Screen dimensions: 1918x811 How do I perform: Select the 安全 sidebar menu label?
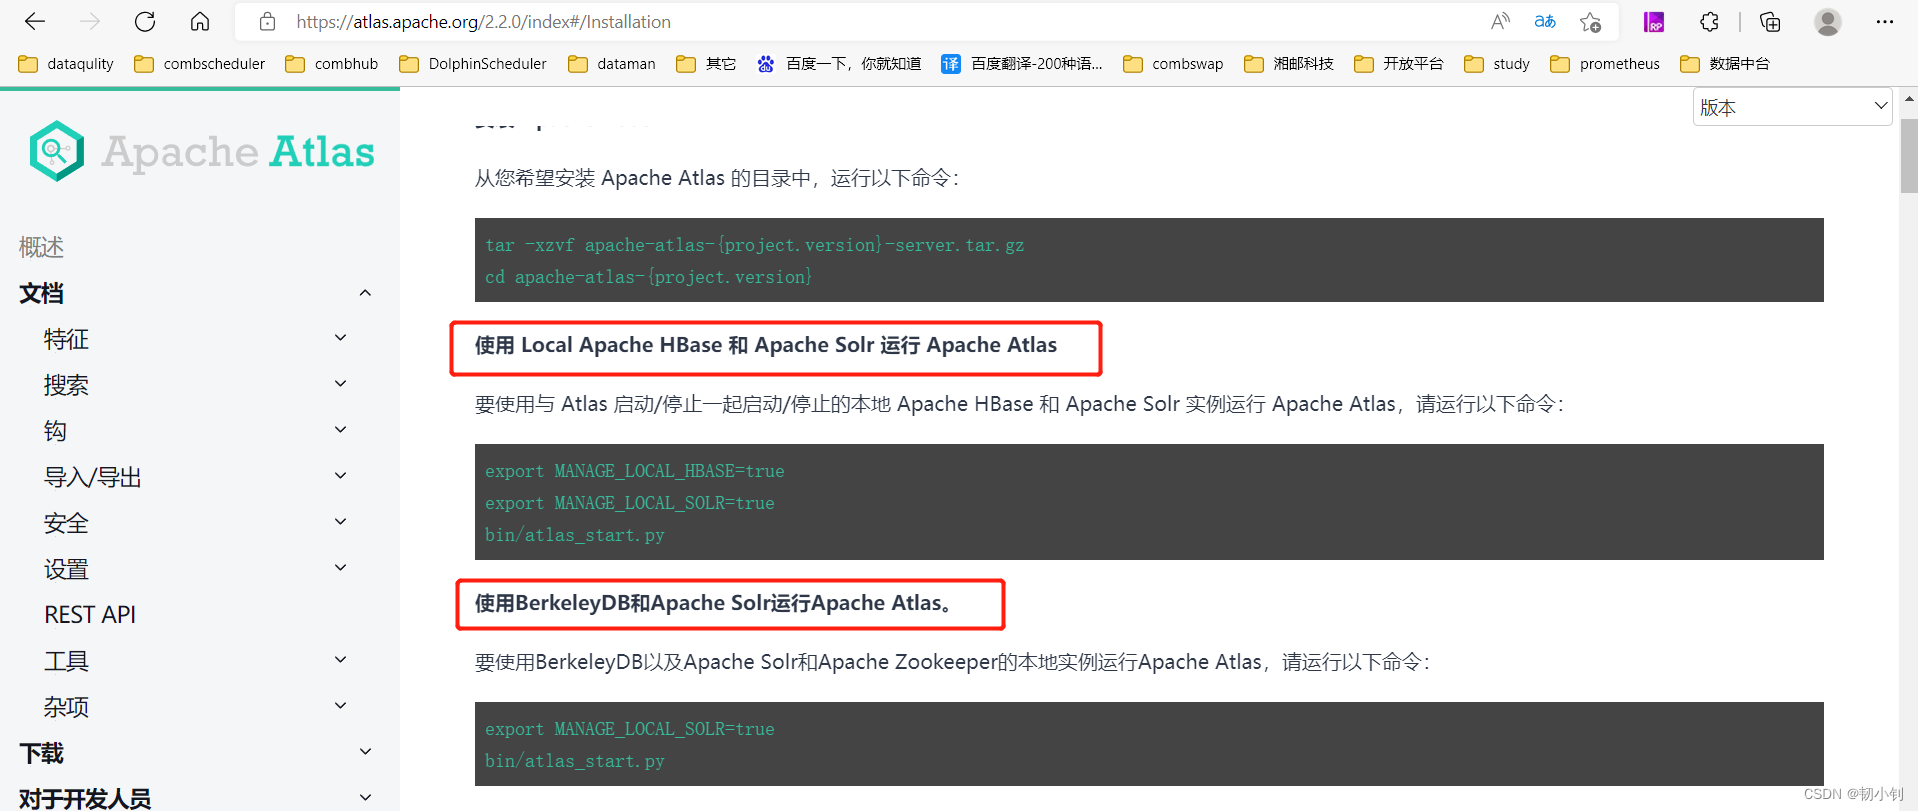pos(66,523)
